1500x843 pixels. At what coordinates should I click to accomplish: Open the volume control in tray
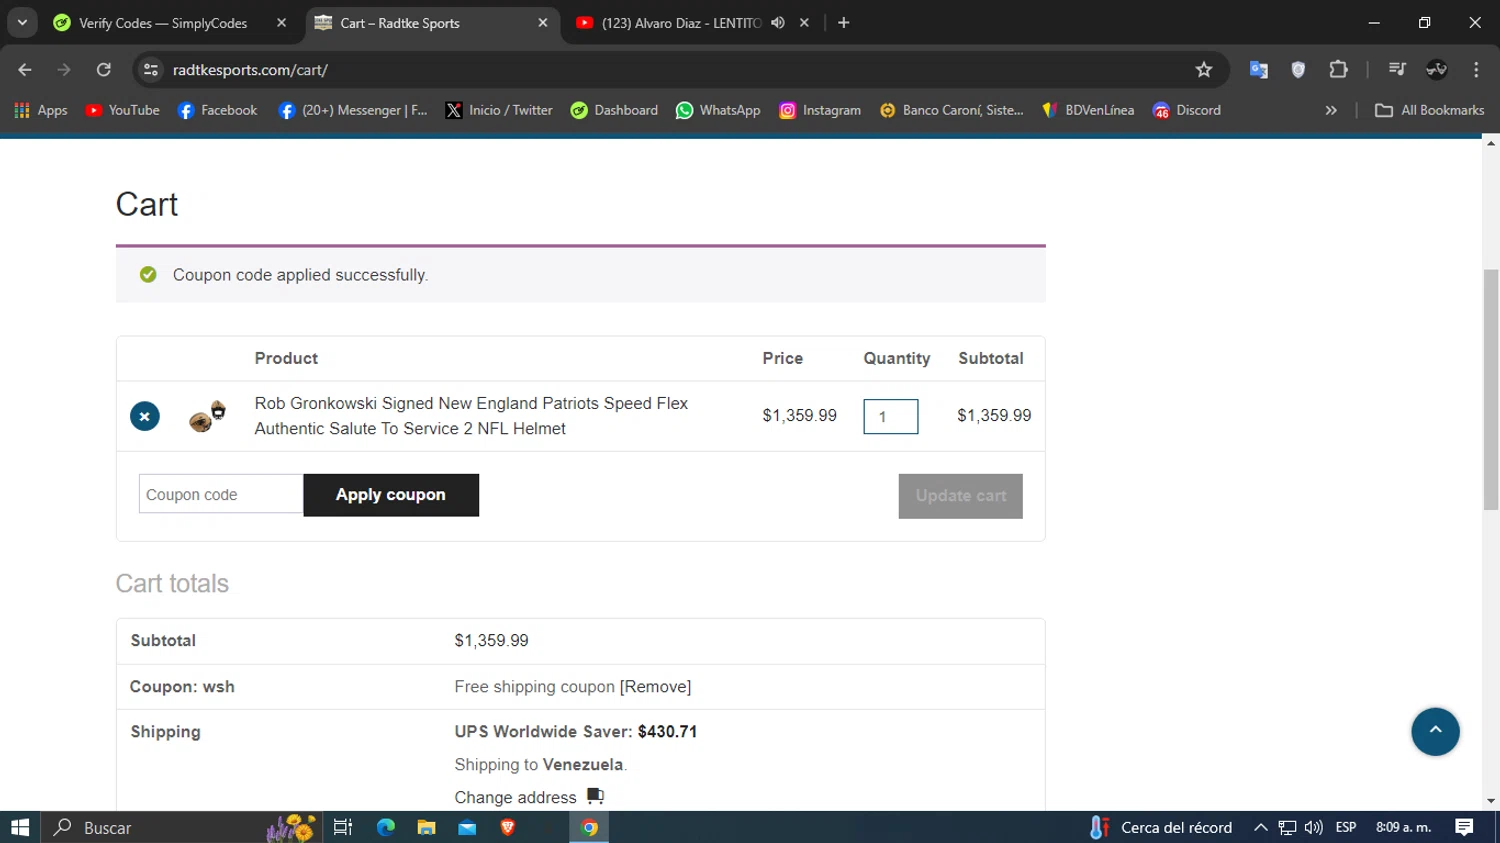click(x=1313, y=827)
